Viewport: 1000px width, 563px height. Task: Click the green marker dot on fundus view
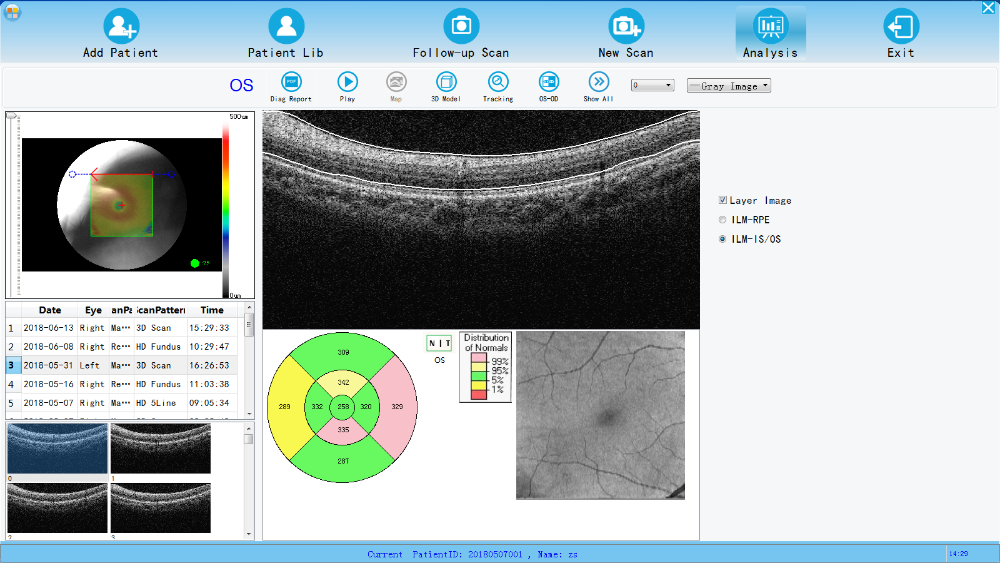[195, 263]
